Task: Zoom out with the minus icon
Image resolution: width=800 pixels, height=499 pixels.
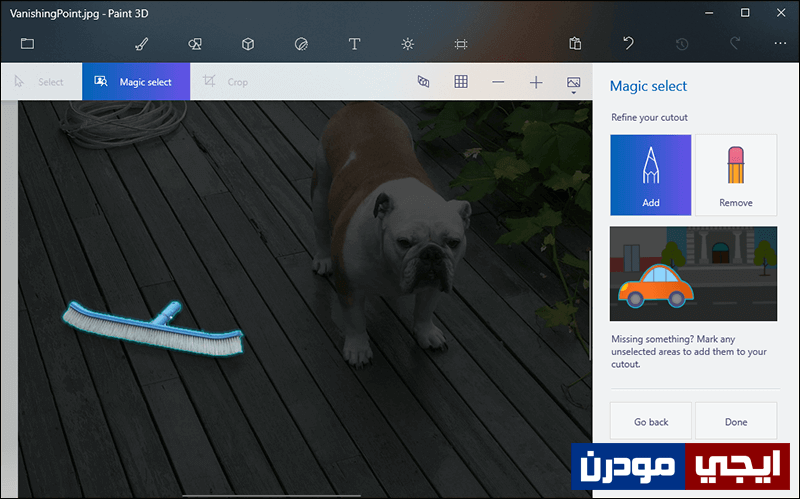Action: coord(498,82)
